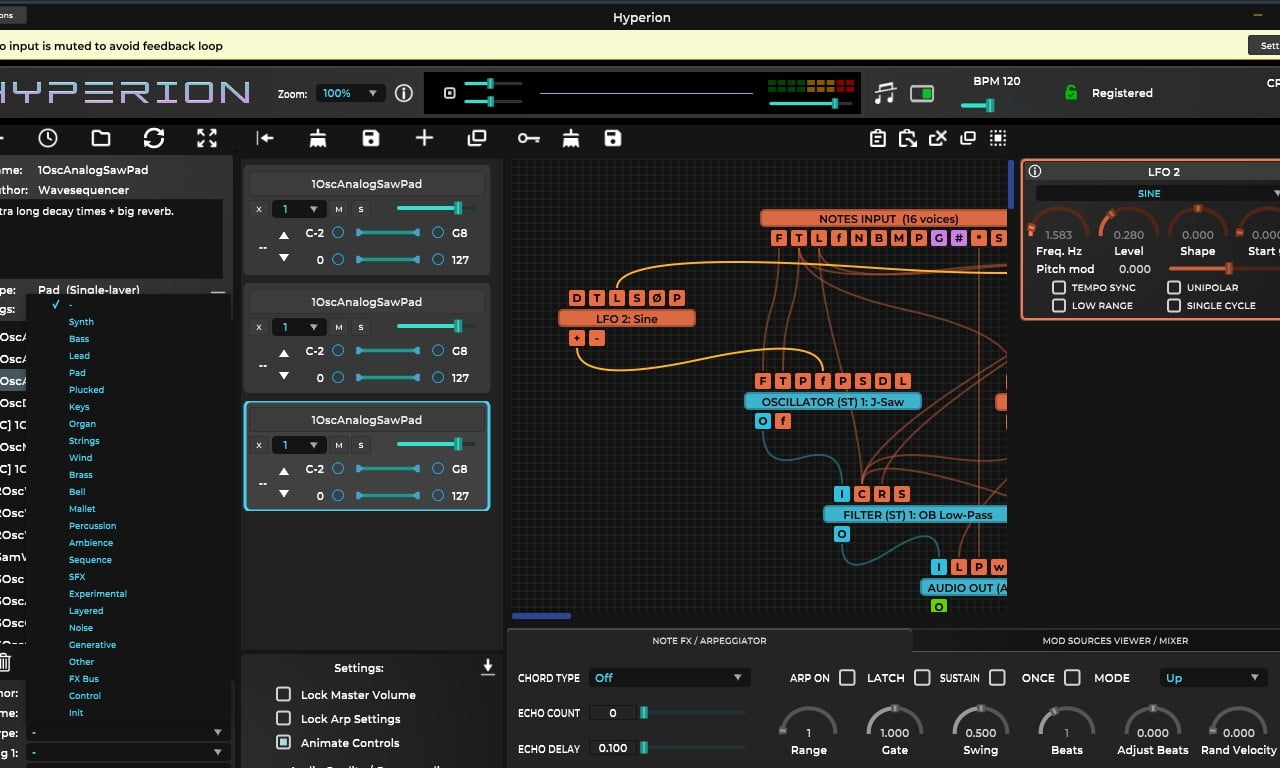Click the paste clipboard icon above patch editor

click(908, 138)
